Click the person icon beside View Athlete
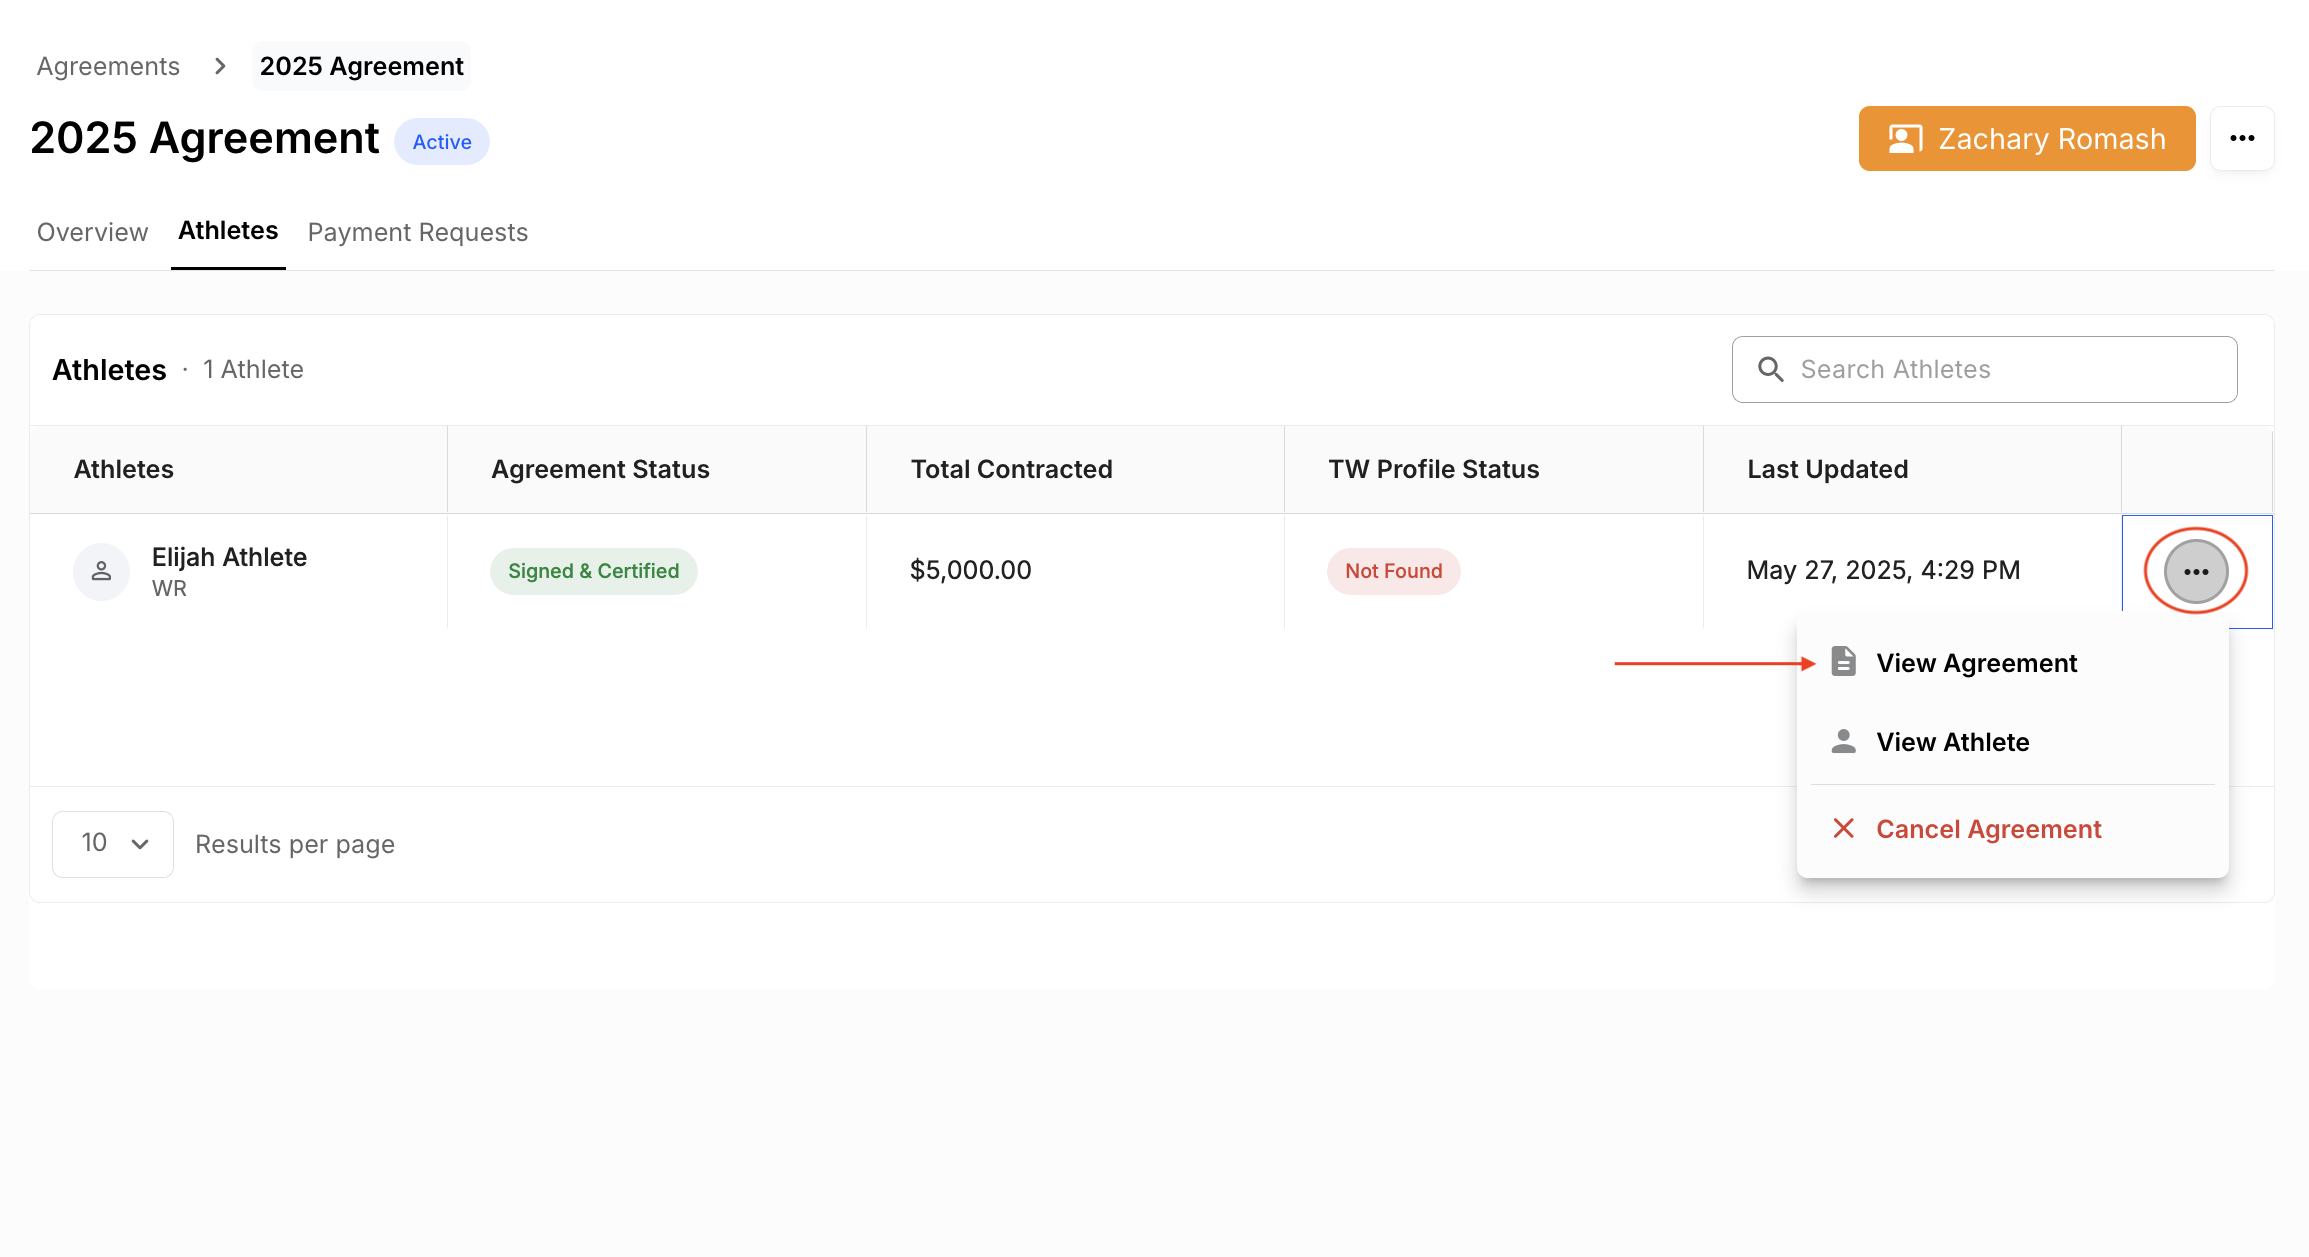The image size is (2309, 1257). (x=1843, y=741)
